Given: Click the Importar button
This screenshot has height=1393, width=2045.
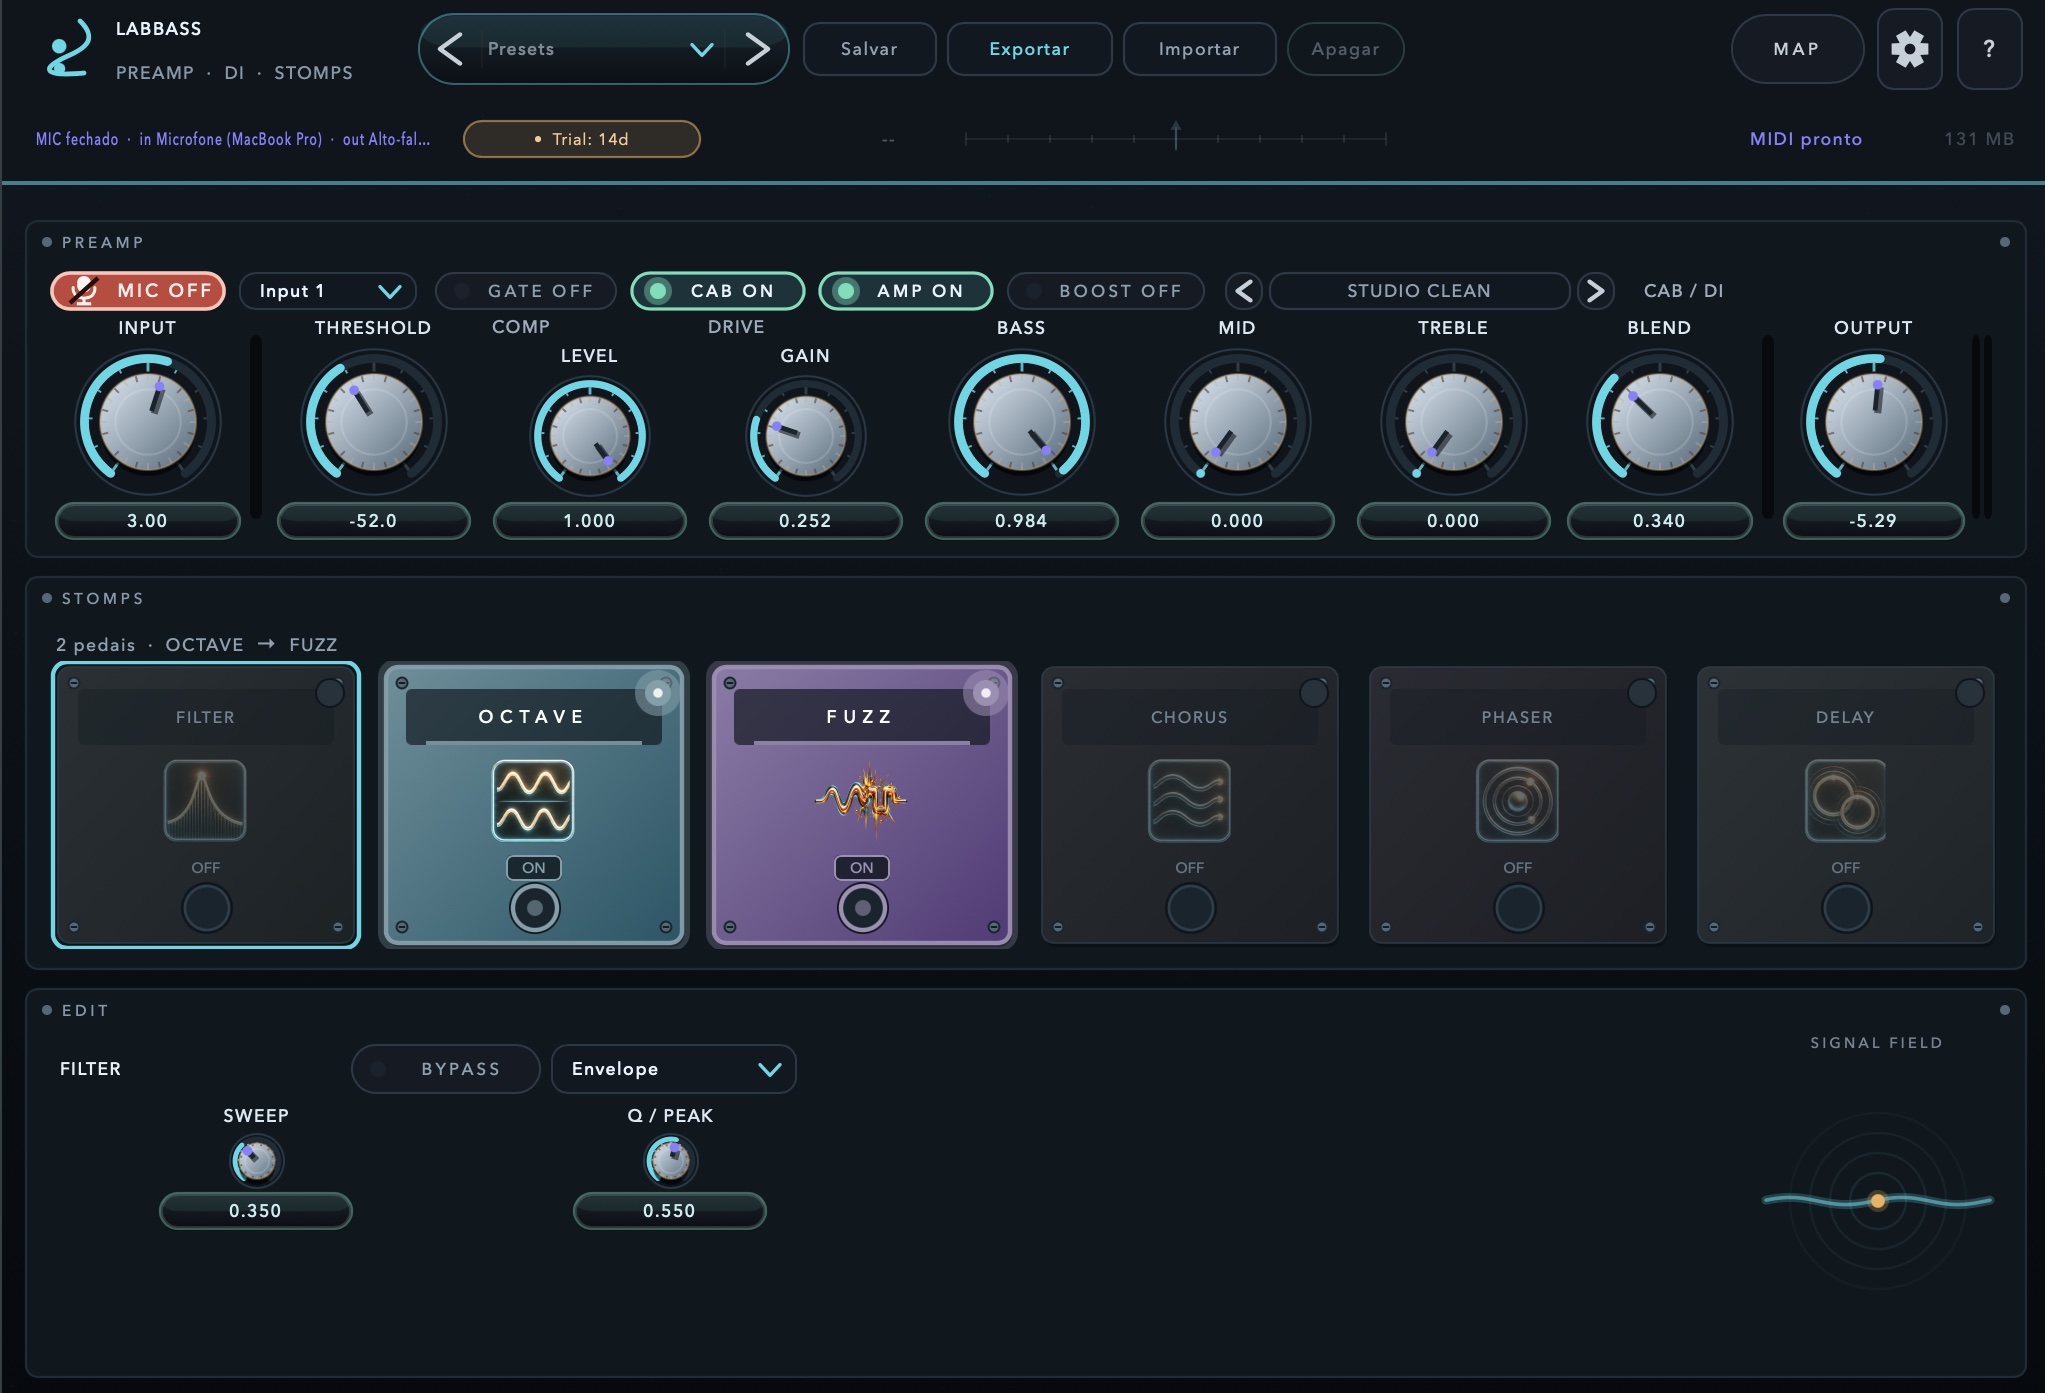Looking at the screenshot, I should [x=1199, y=49].
